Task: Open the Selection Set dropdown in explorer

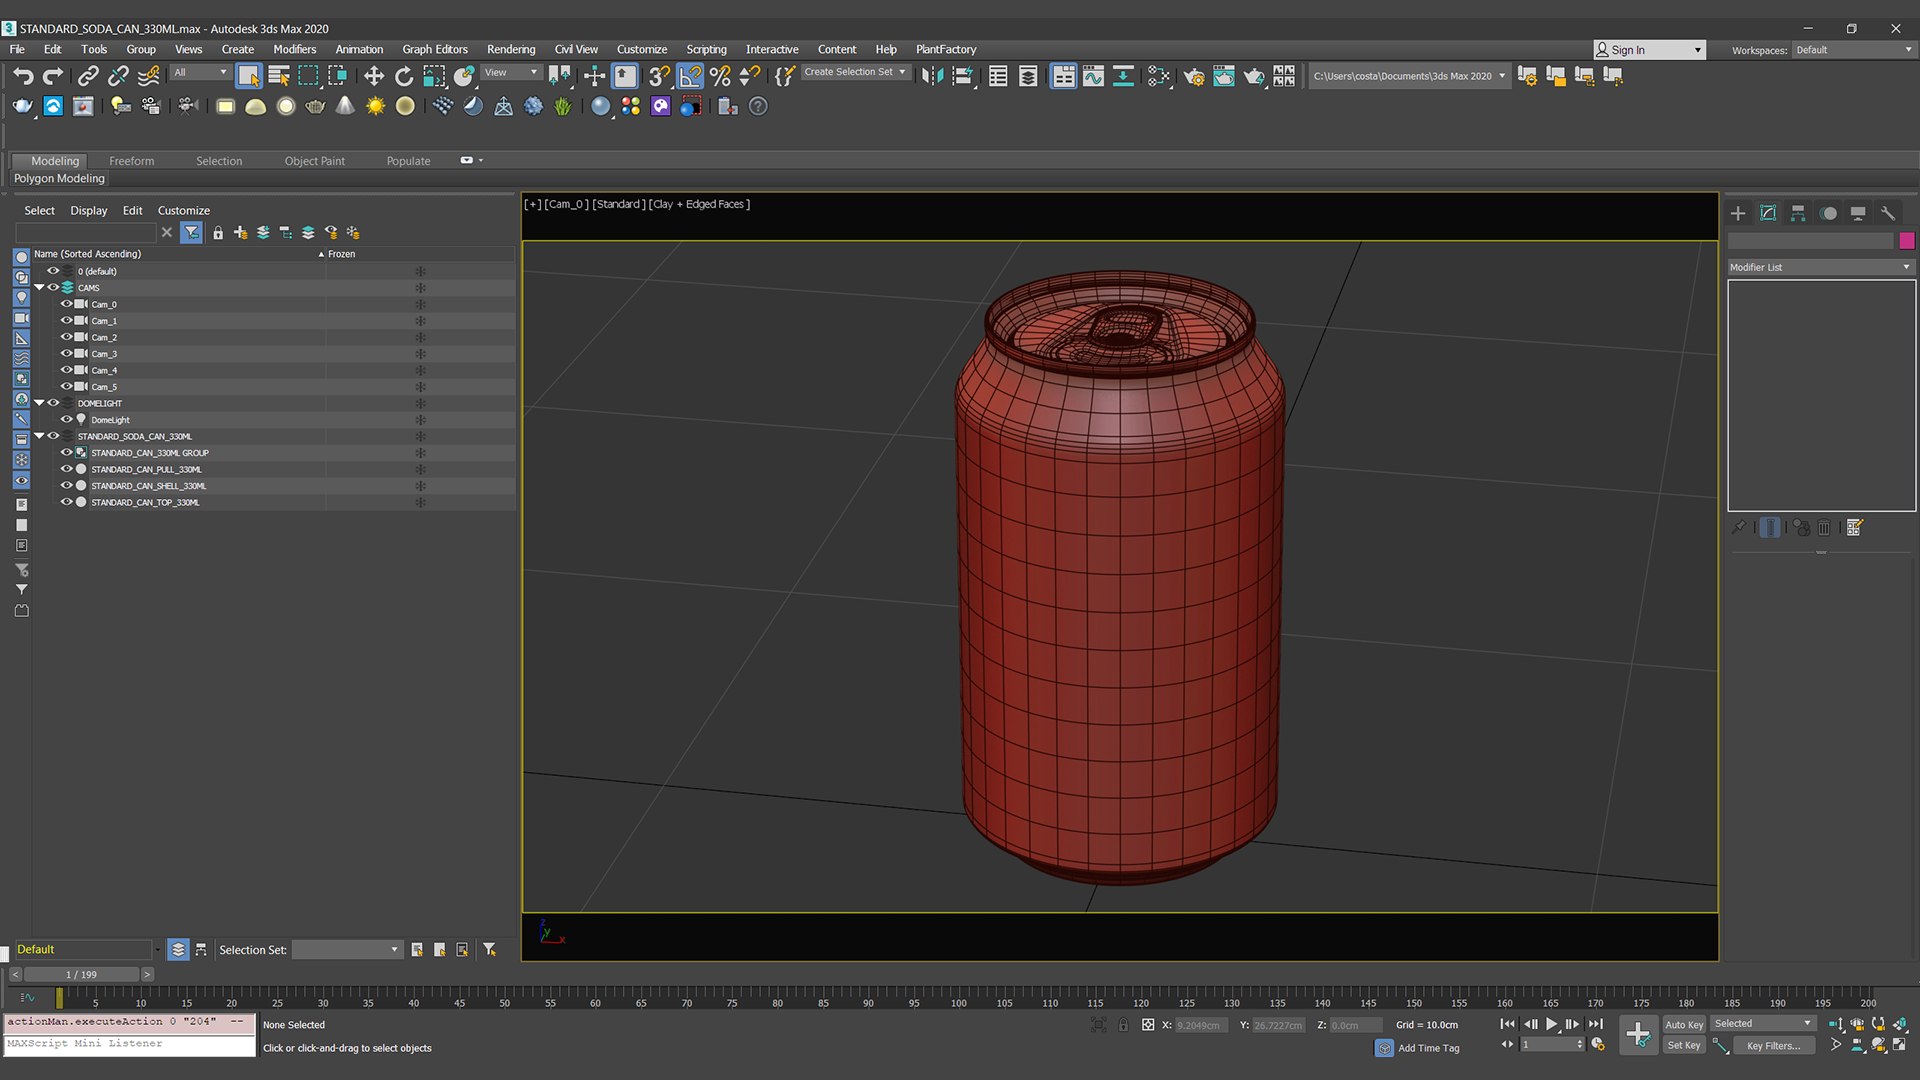Action: (x=347, y=950)
